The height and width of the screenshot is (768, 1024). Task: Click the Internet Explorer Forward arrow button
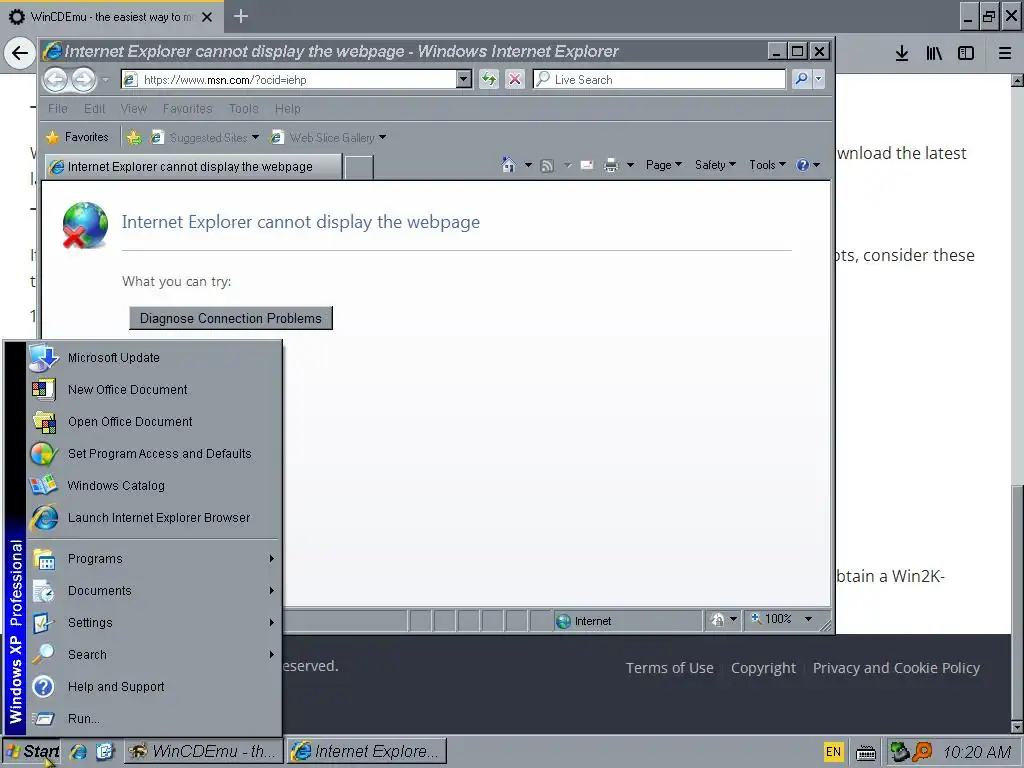[83, 80]
